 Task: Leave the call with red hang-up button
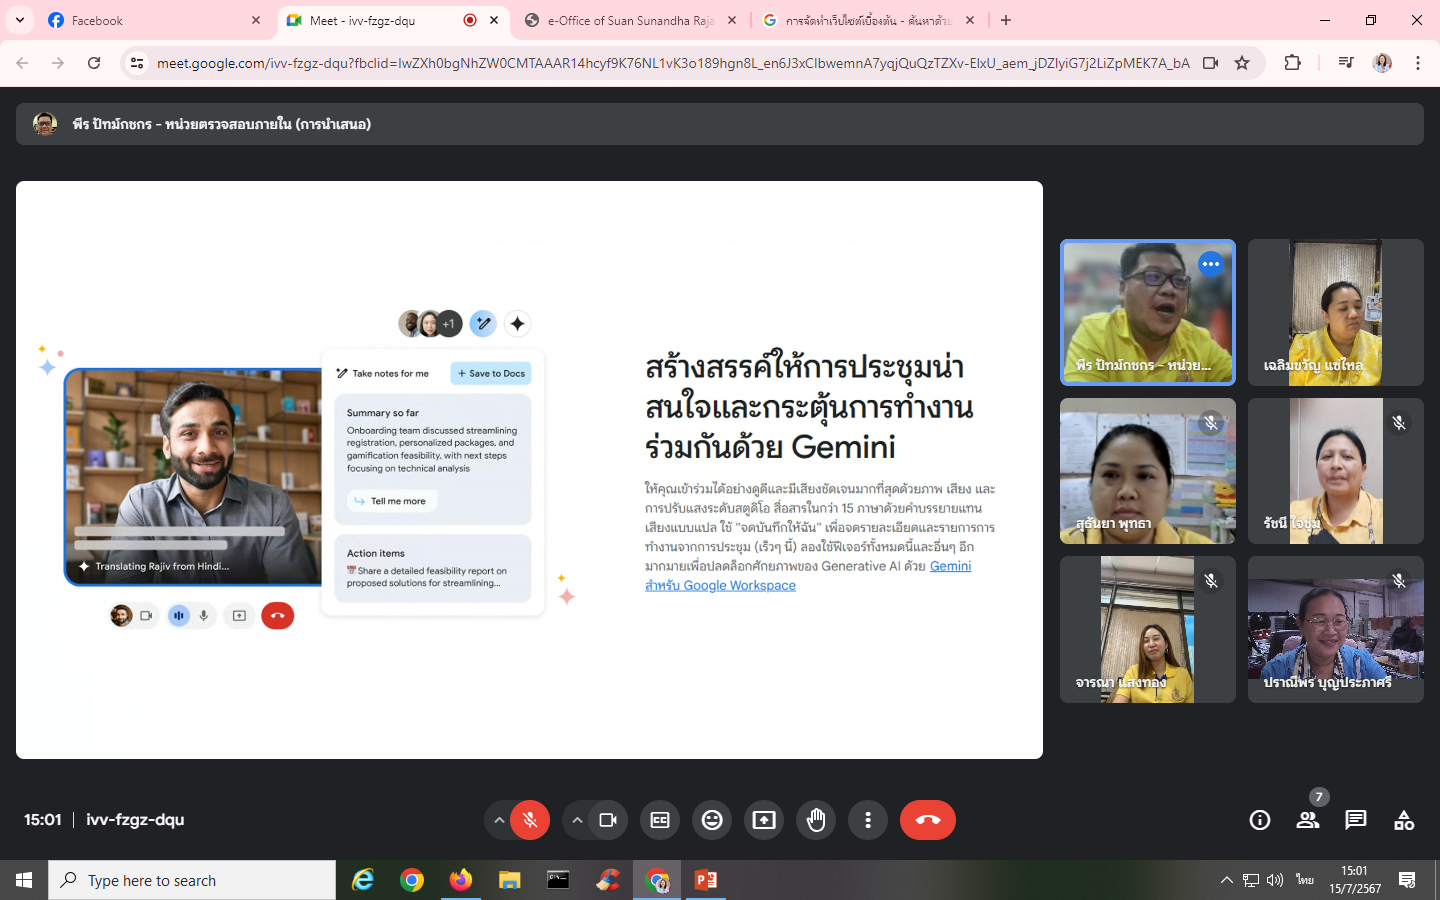(928, 820)
